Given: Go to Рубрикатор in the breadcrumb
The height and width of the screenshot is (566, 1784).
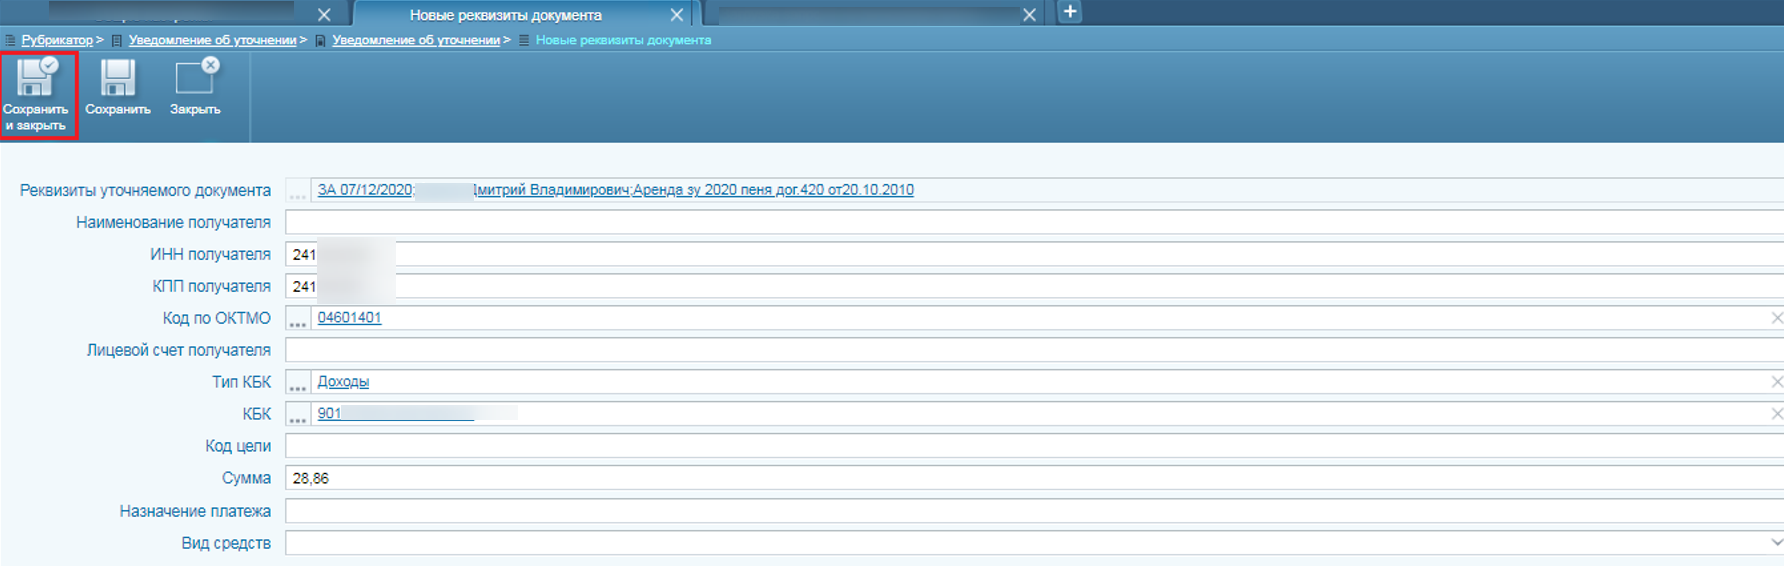Looking at the screenshot, I should point(57,40).
